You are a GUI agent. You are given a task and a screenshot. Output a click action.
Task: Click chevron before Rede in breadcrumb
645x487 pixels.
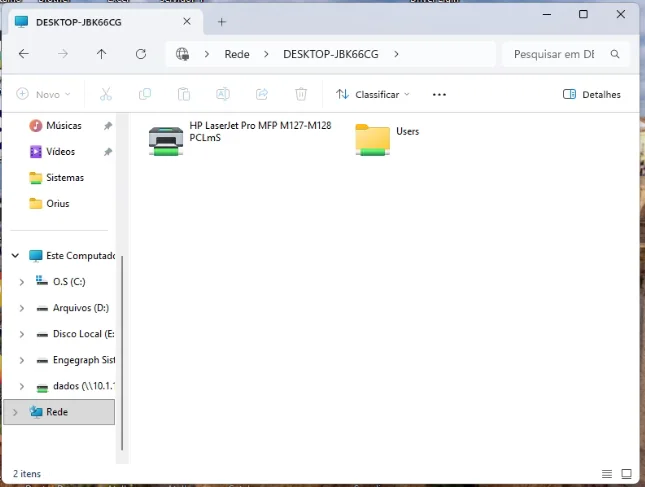(206, 54)
